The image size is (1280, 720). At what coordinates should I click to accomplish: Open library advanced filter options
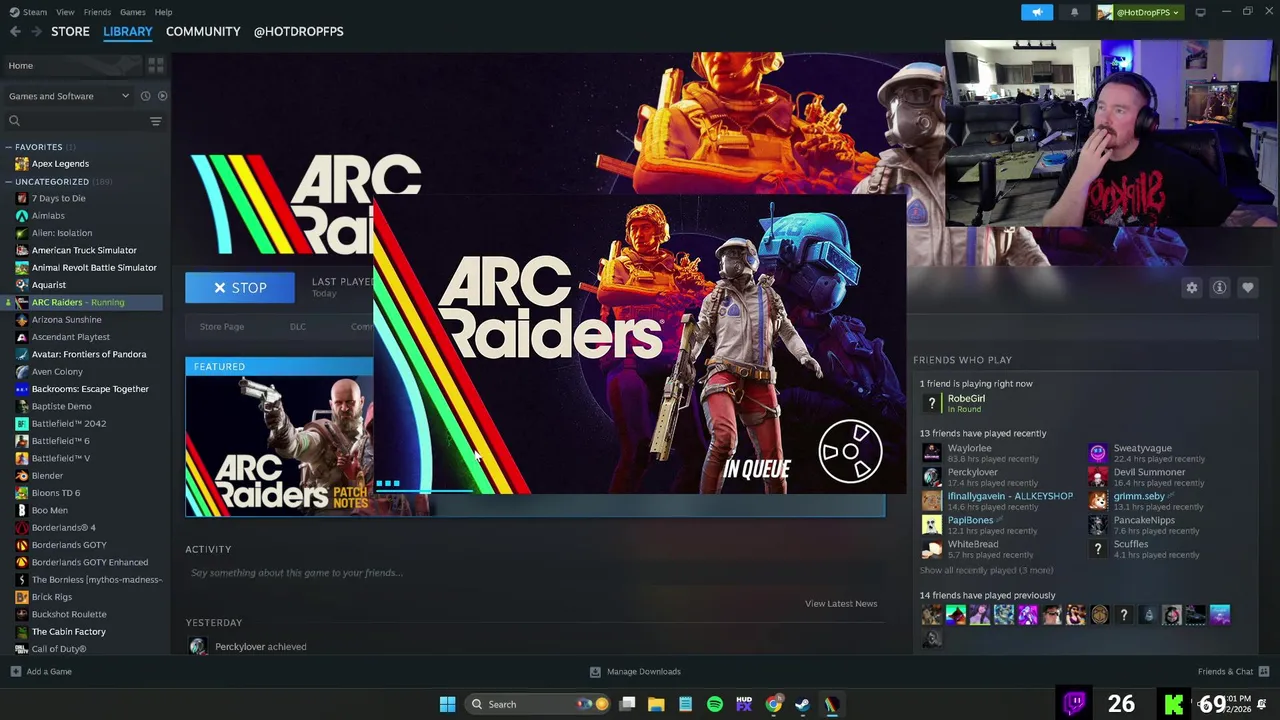155,121
